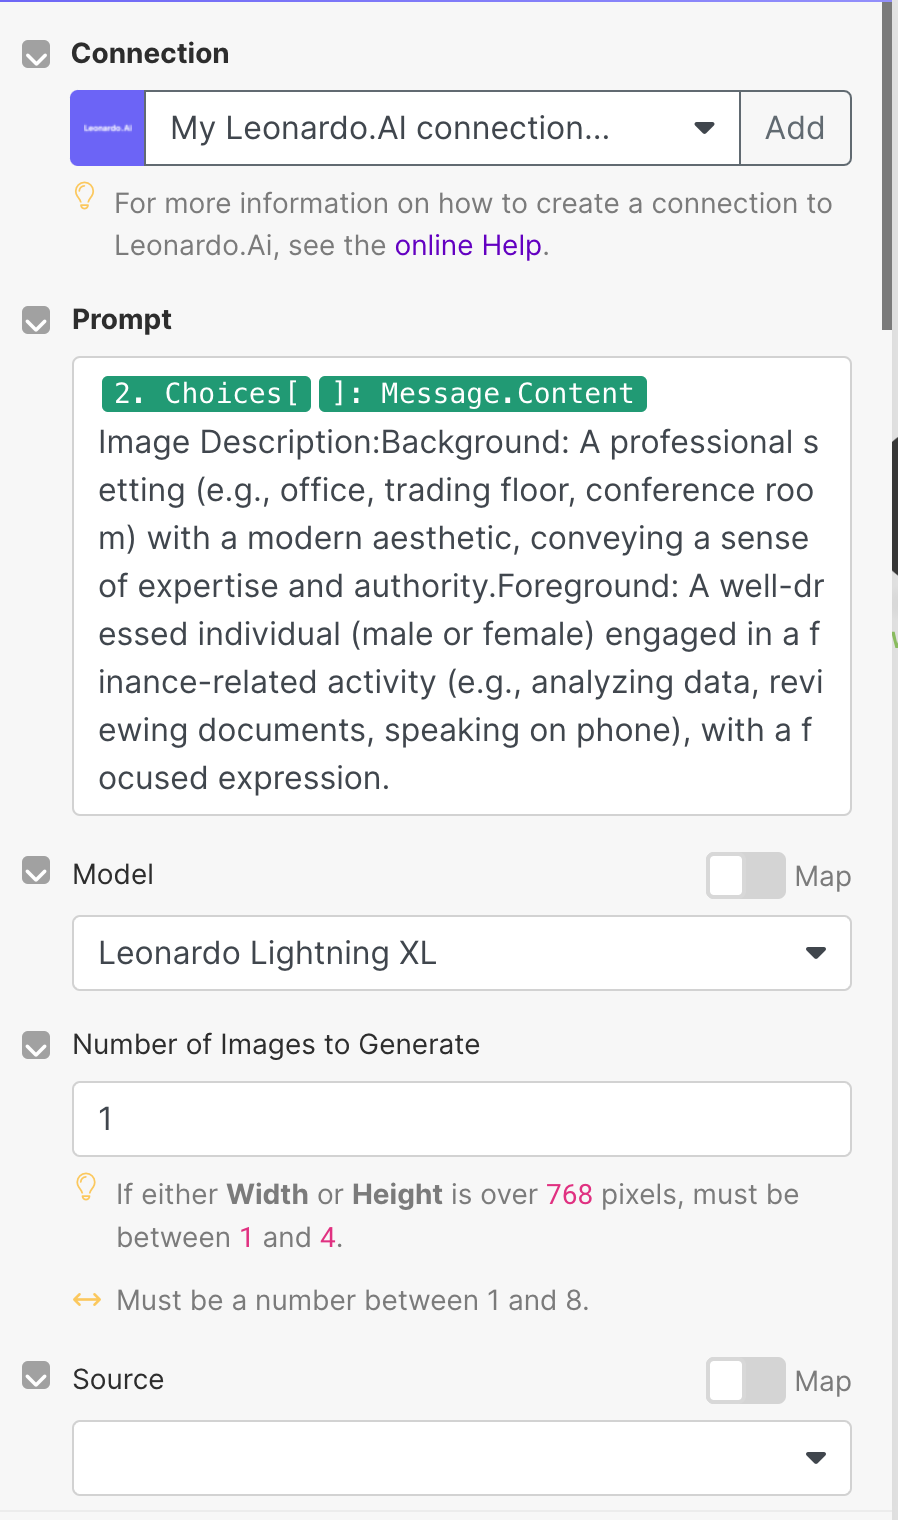Click the lightbulb icon near Width hint

click(x=87, y=1187)
